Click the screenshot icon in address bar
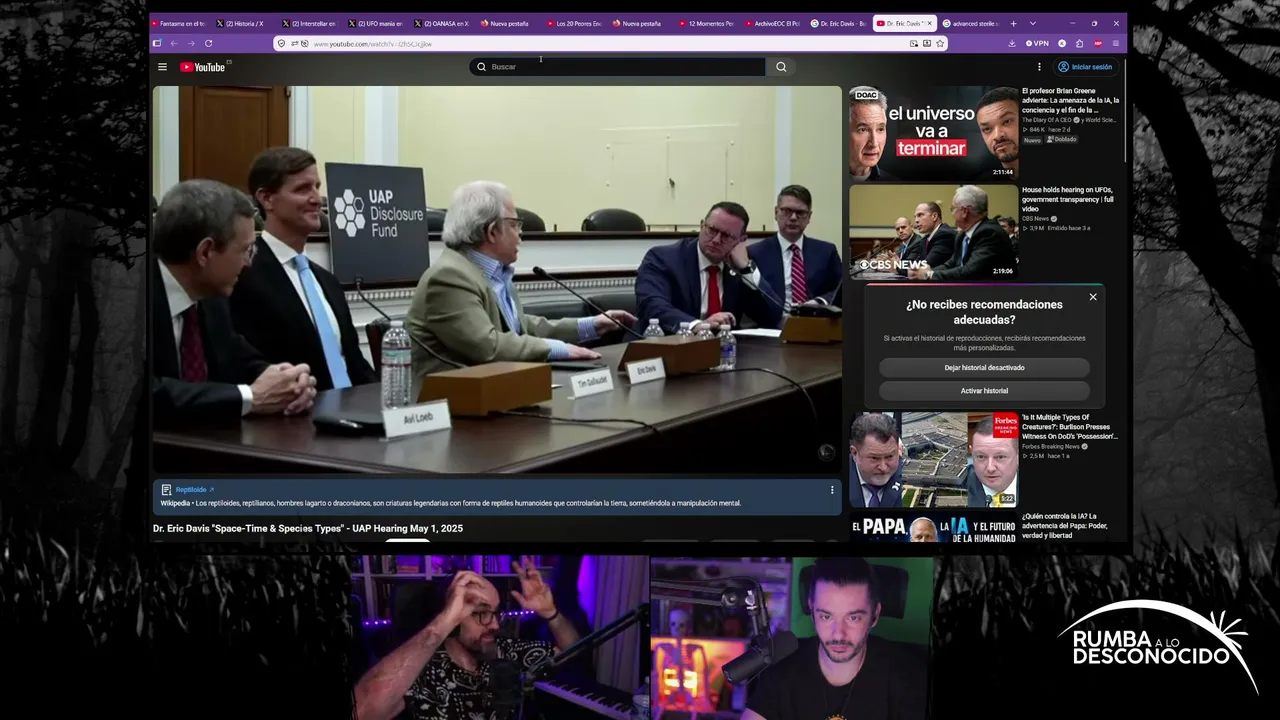Viewport: 1280px width, 720px height. (927, 43)
